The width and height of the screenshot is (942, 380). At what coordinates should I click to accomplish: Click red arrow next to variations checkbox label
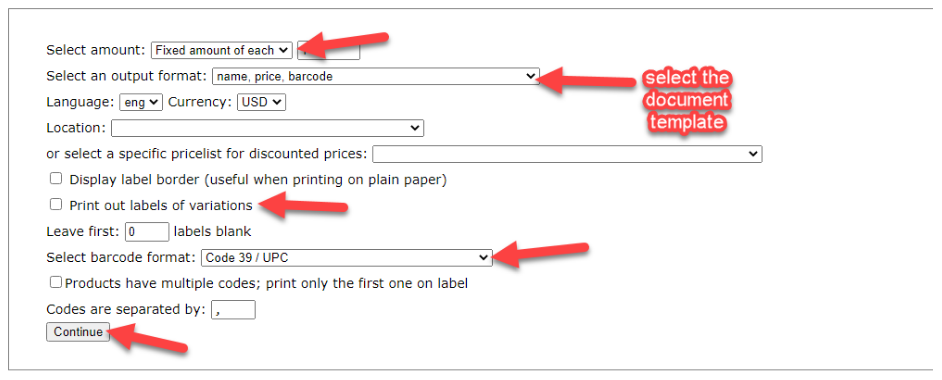(x=304, y=203)
